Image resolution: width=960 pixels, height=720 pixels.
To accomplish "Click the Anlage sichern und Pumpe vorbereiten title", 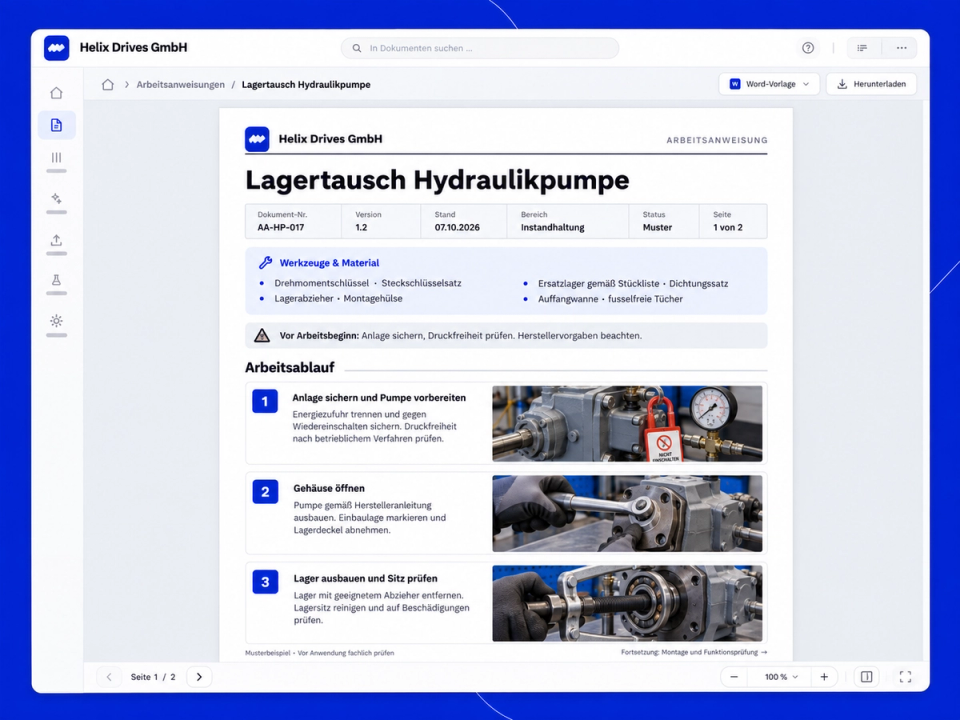I will click(379, 398).
